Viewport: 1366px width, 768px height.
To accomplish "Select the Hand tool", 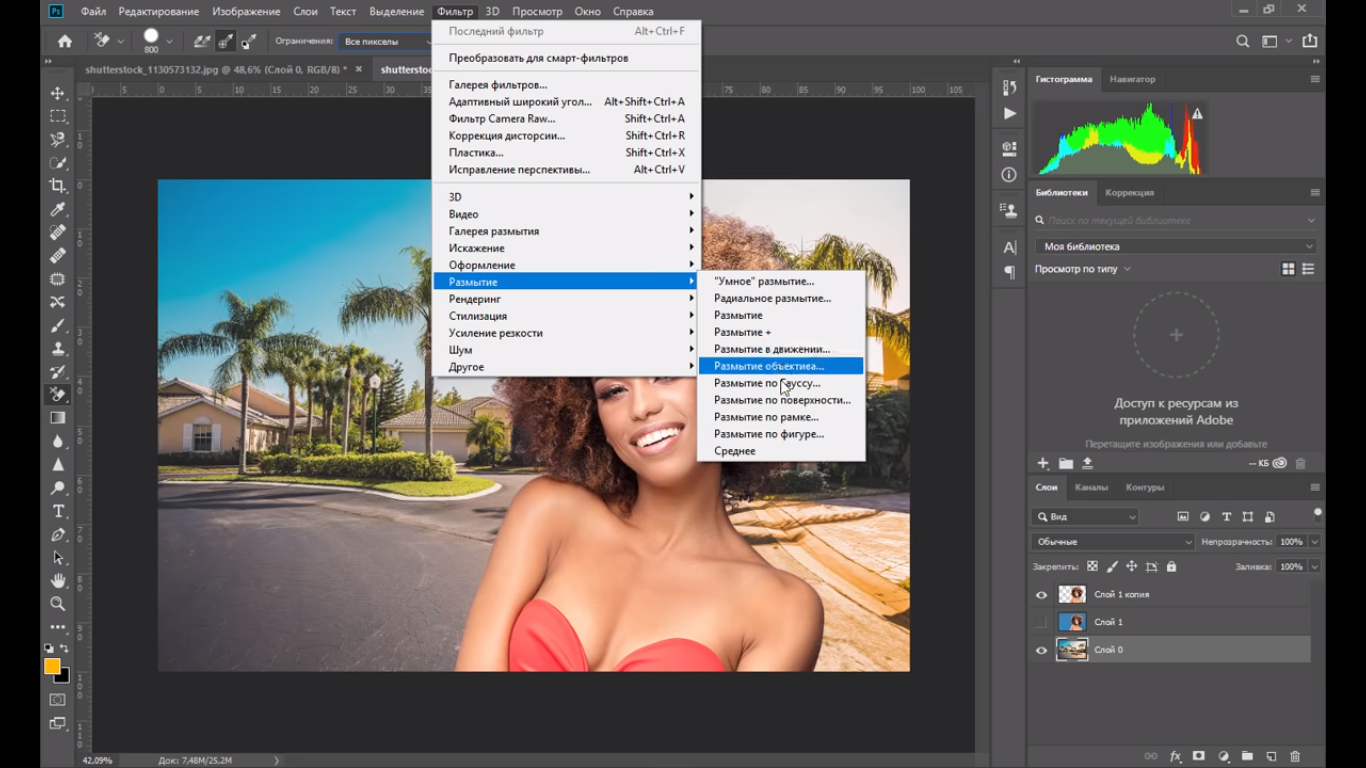I will point(58,581).
